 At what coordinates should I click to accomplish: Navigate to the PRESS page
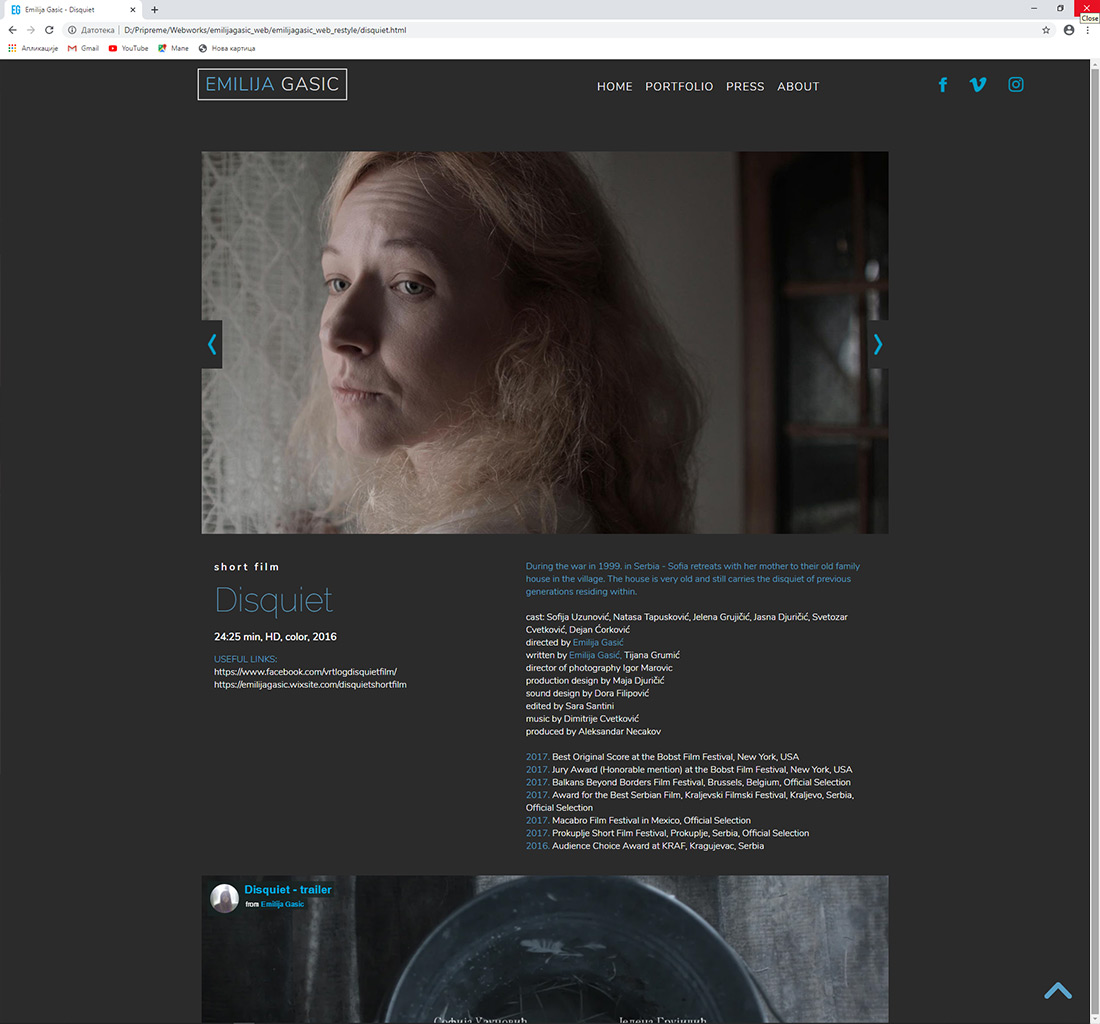[x=745, y=87]
